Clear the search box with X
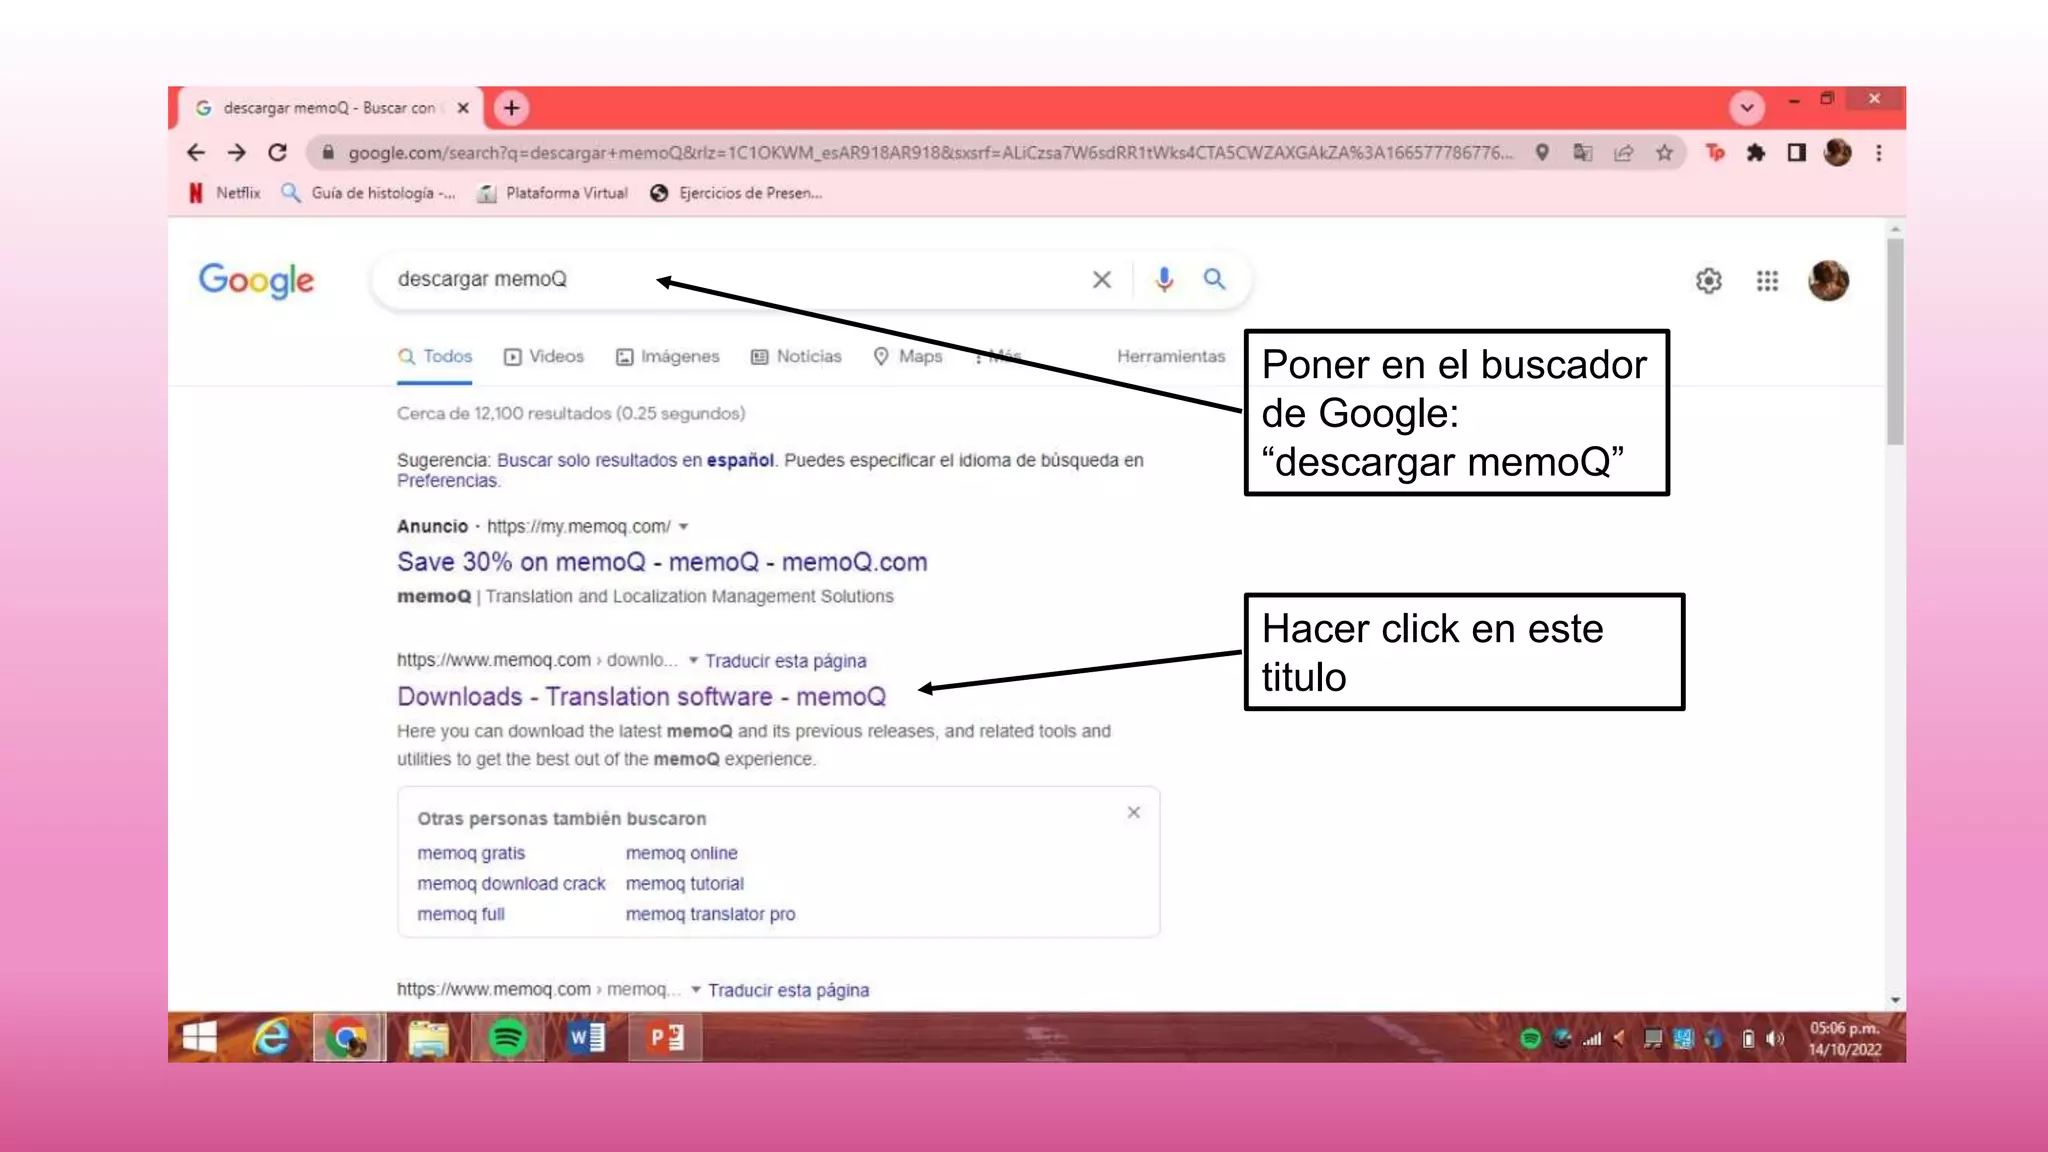Screen dimensions: 2048x1152 (x=1101, y=280)
